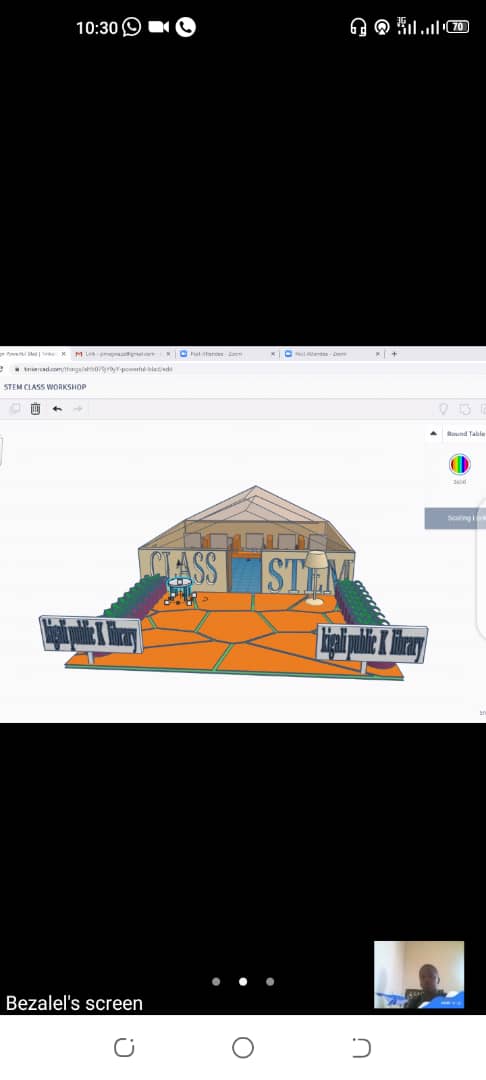
Task: Open the rainbow Solid color picker
Action: 459,464
